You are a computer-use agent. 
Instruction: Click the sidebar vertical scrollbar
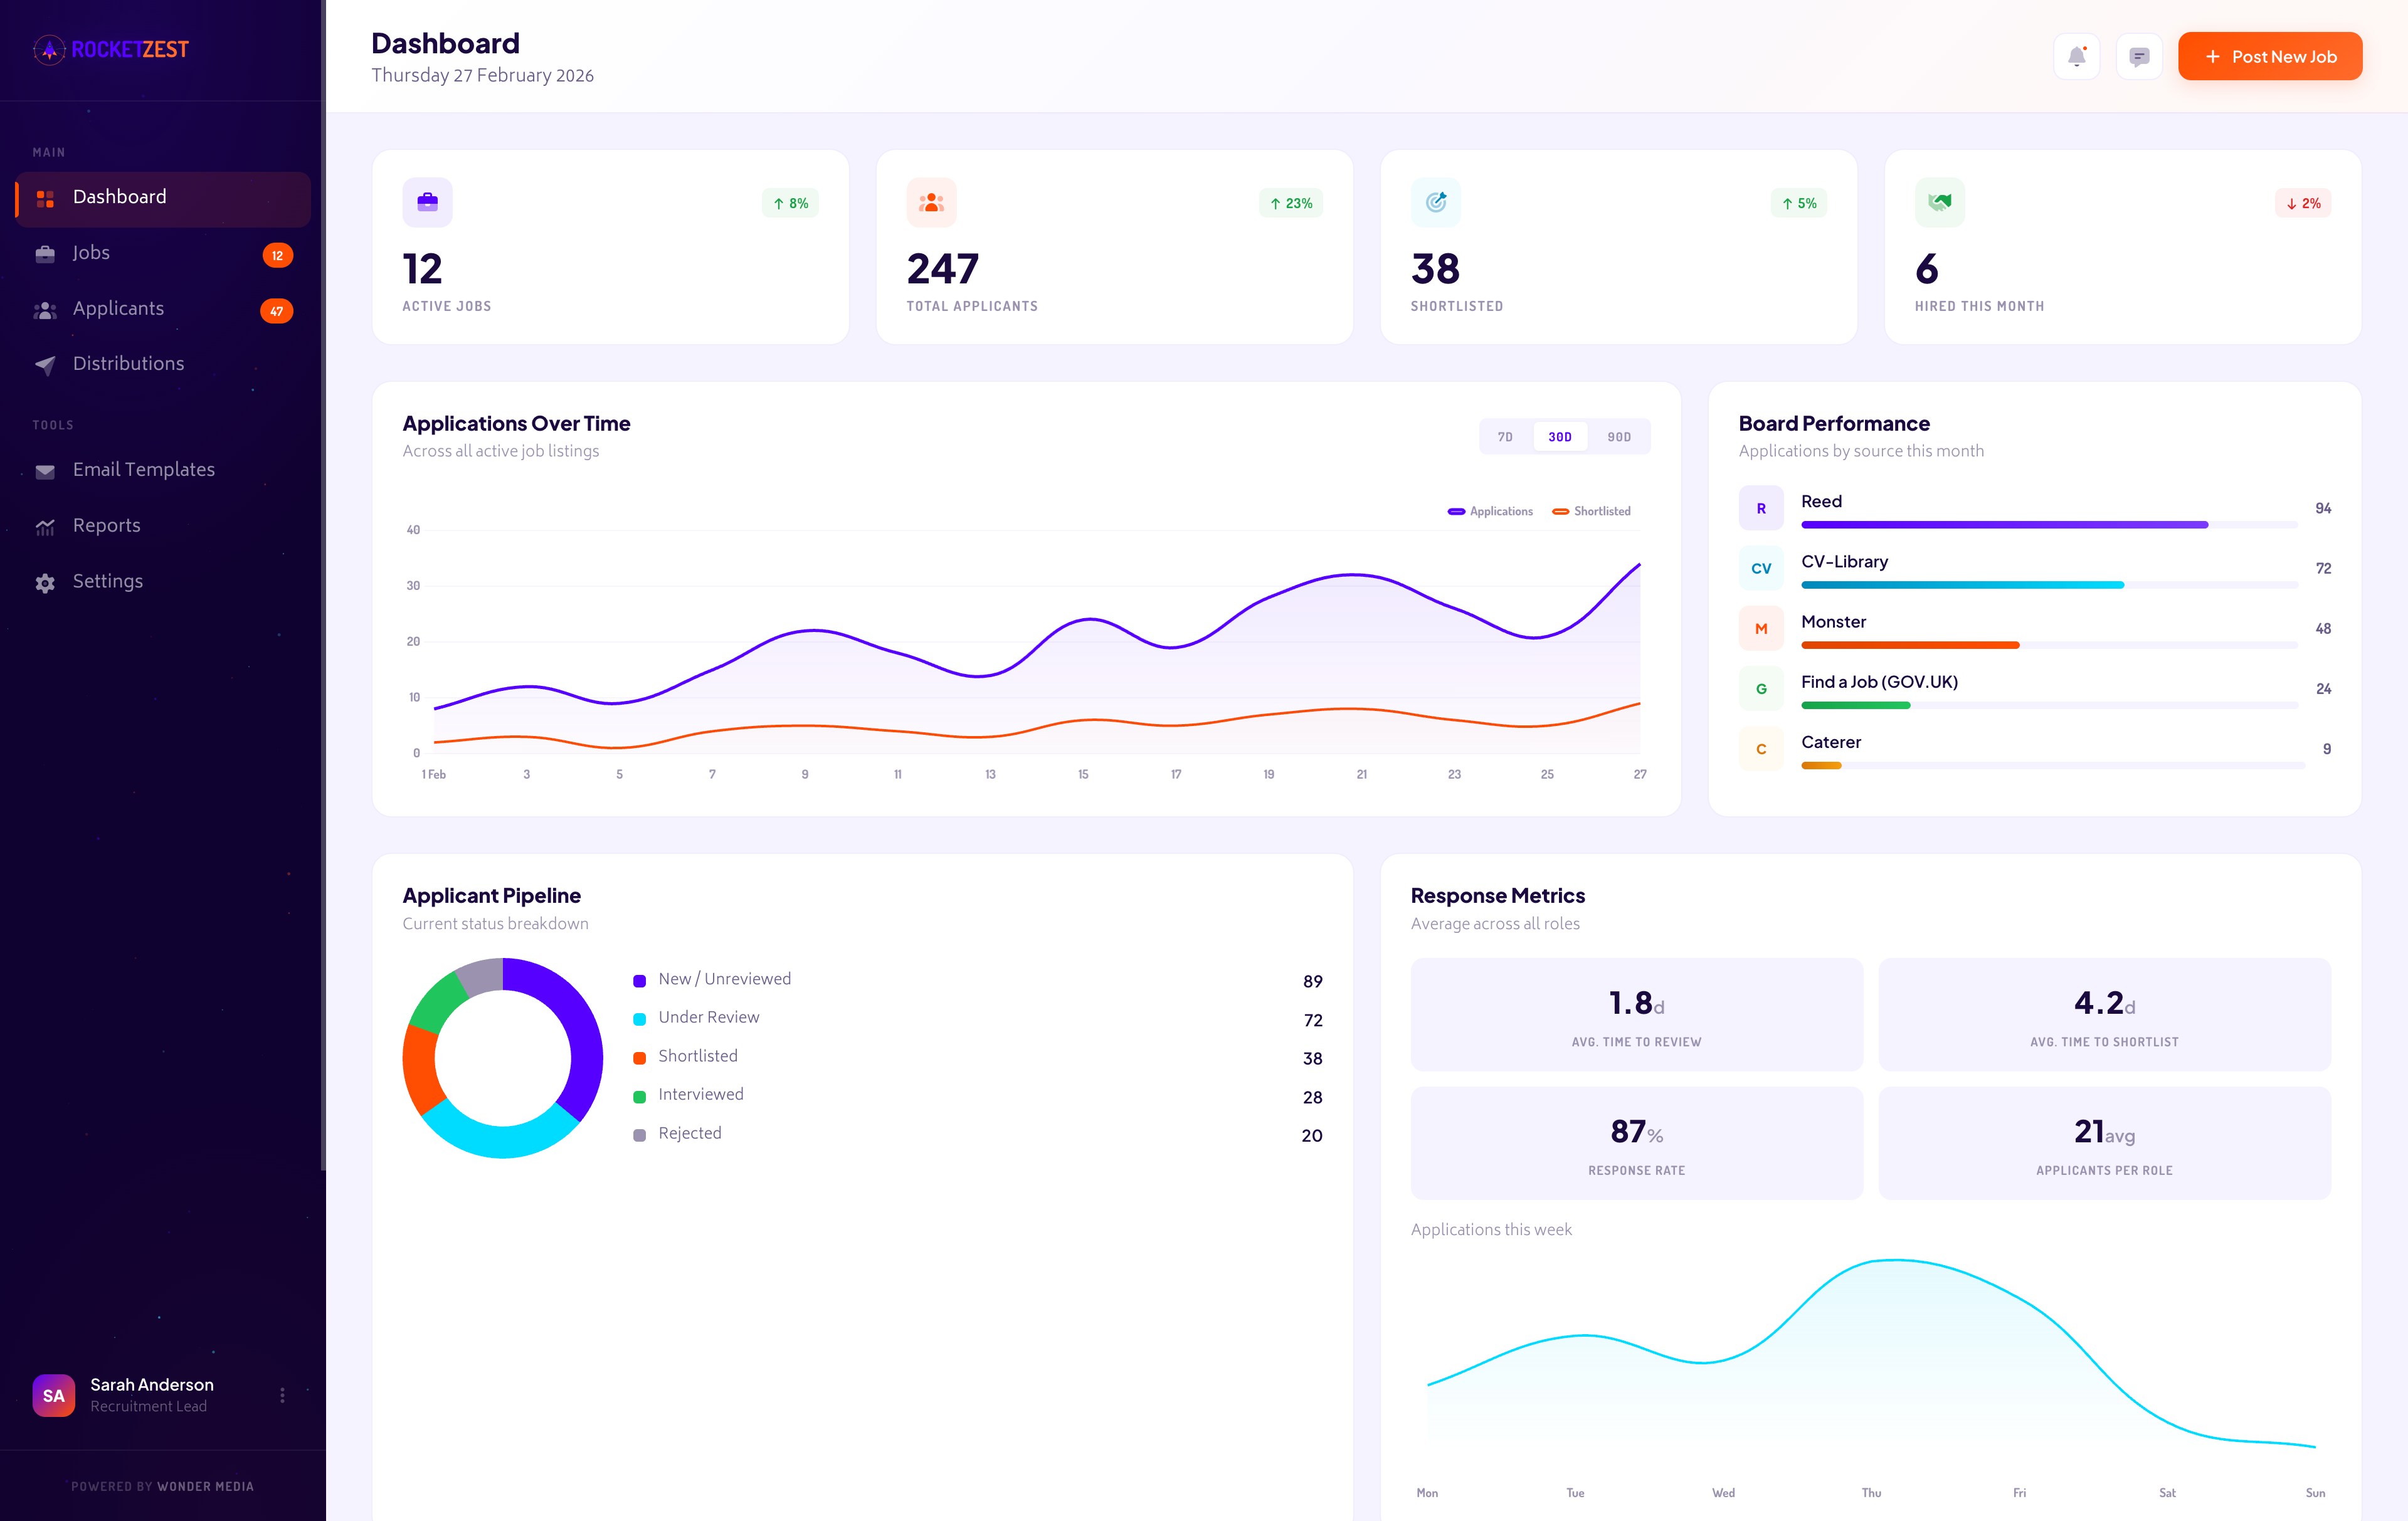[323, 585]
